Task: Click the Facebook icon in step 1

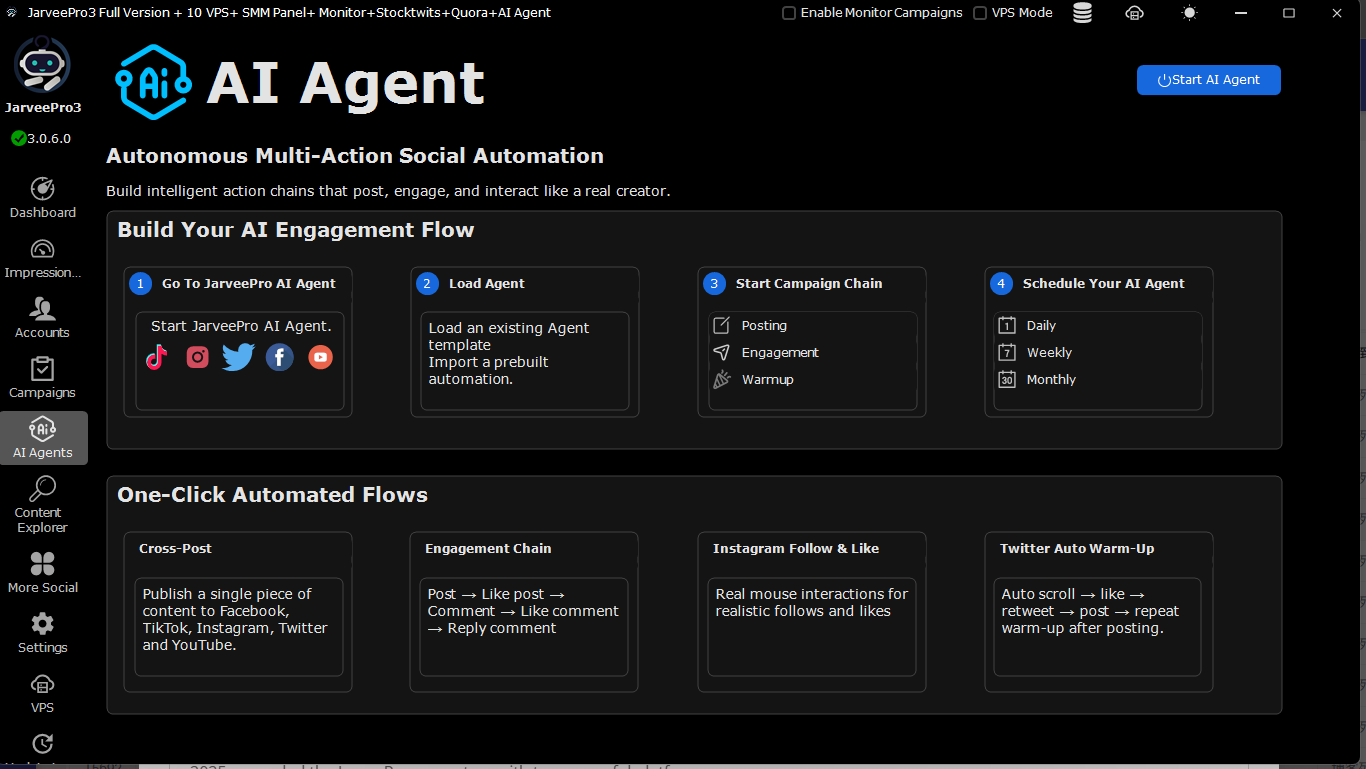Action: tap(280, 357)
